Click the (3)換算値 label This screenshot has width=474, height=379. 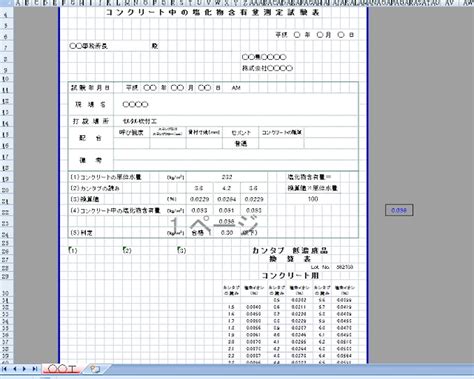point(85,199)
